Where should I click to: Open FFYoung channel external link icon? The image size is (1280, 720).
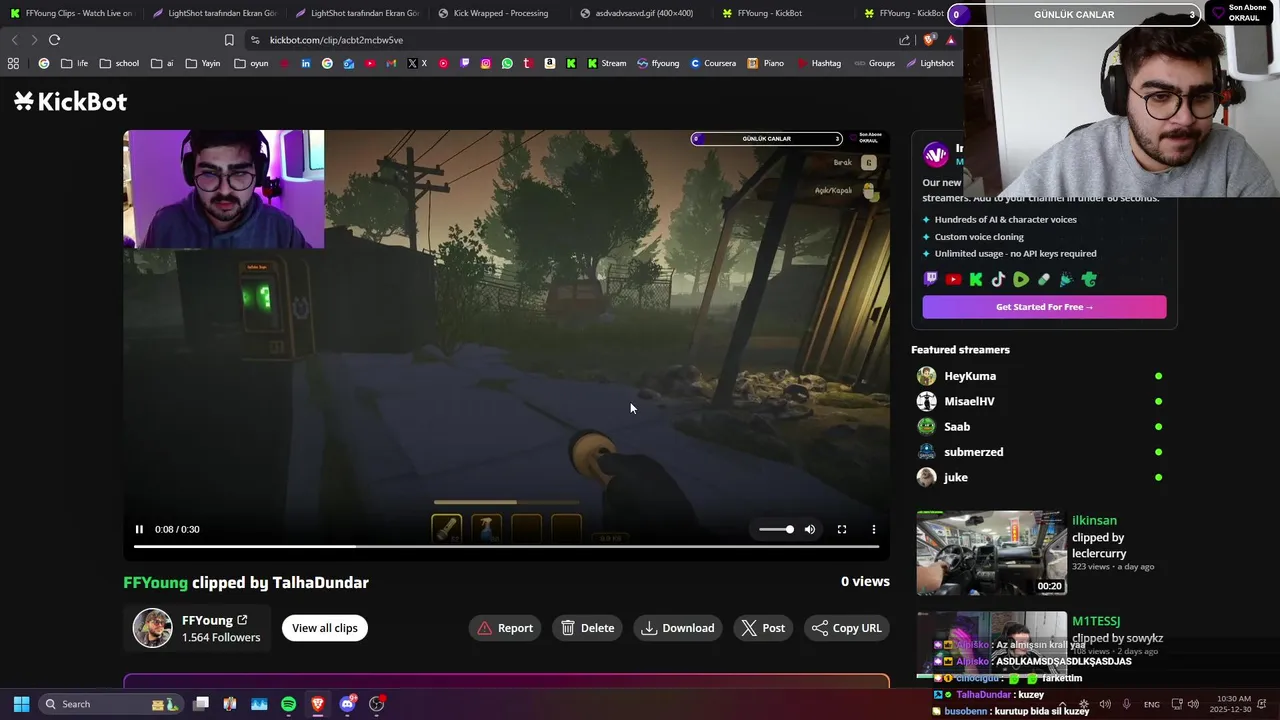point(242,620)
